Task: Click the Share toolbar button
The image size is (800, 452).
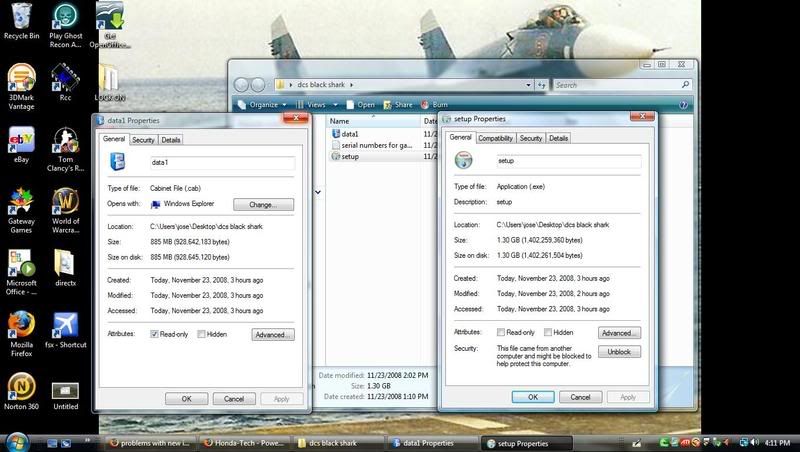Action: point(398,105)
